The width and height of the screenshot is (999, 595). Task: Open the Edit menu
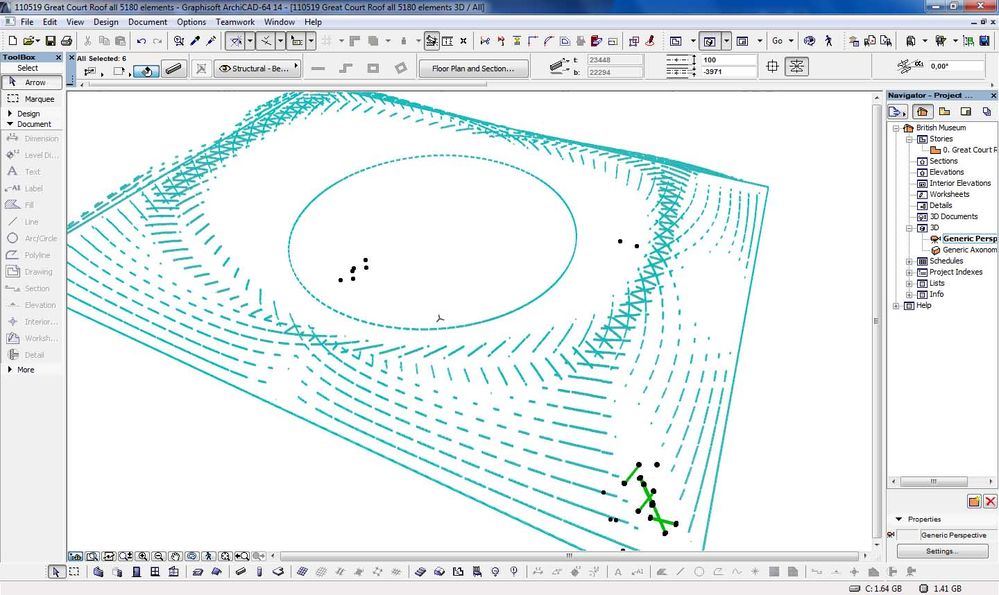pos(50,22)
